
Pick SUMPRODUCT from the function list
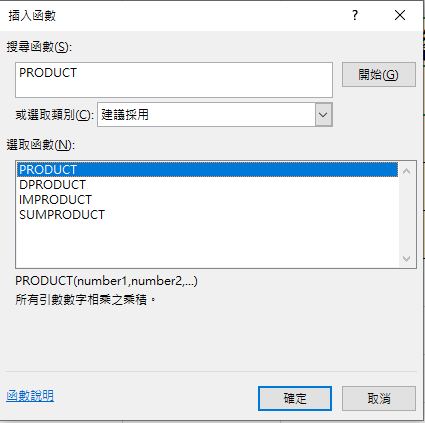click(62, 215)
